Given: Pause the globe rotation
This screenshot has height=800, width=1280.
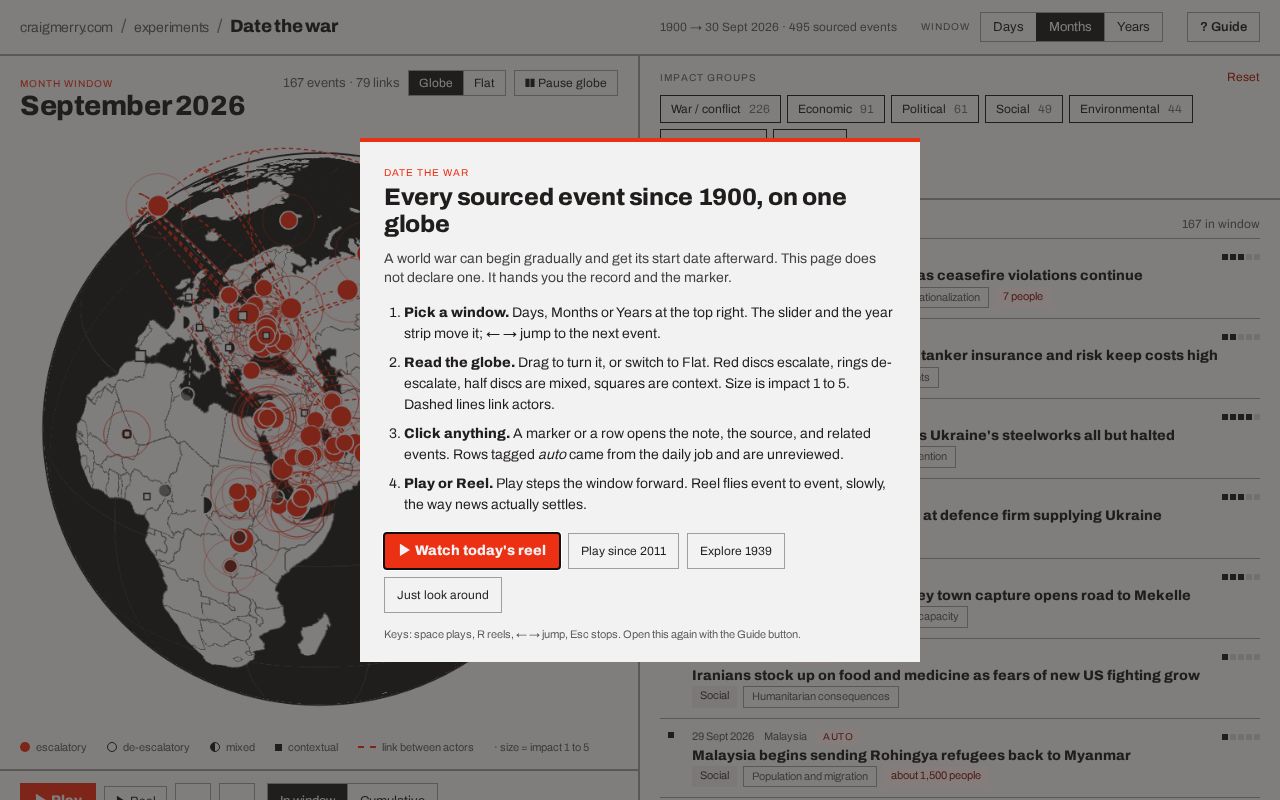Looking at the screenshot, I should pos(566,83).
